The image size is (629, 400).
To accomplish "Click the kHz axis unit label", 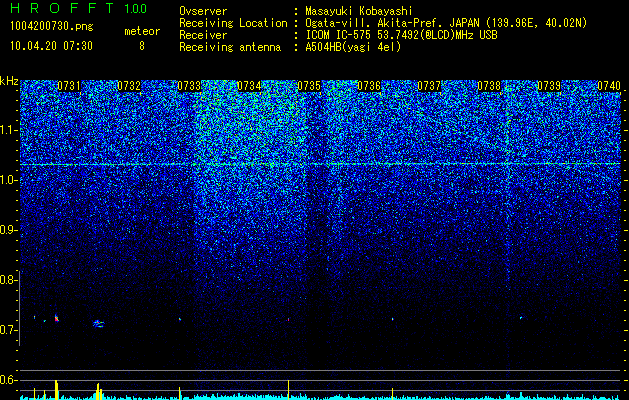I will click(x=9, y=81).
